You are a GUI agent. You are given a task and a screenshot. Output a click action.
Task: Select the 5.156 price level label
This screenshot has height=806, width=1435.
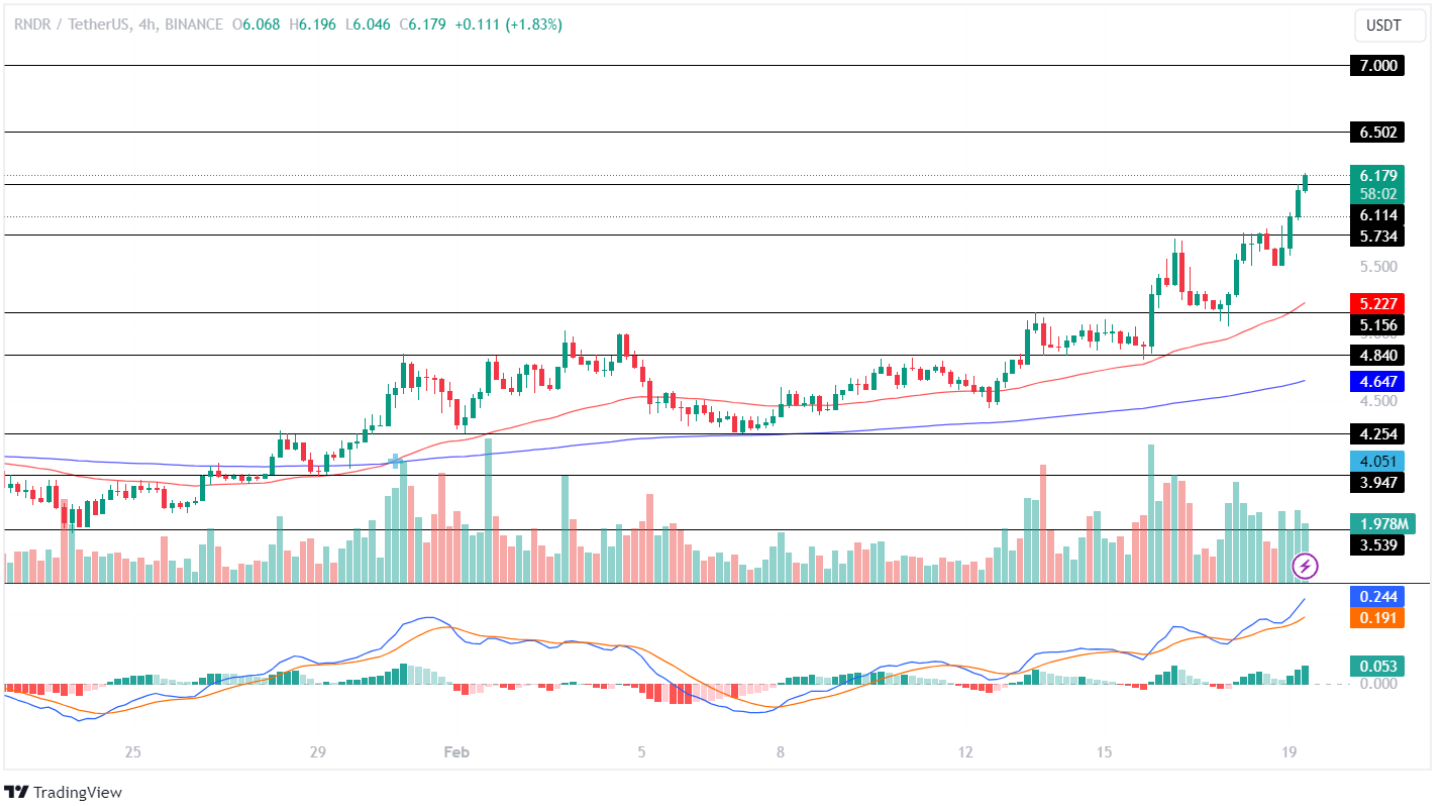coord(1376,325)
